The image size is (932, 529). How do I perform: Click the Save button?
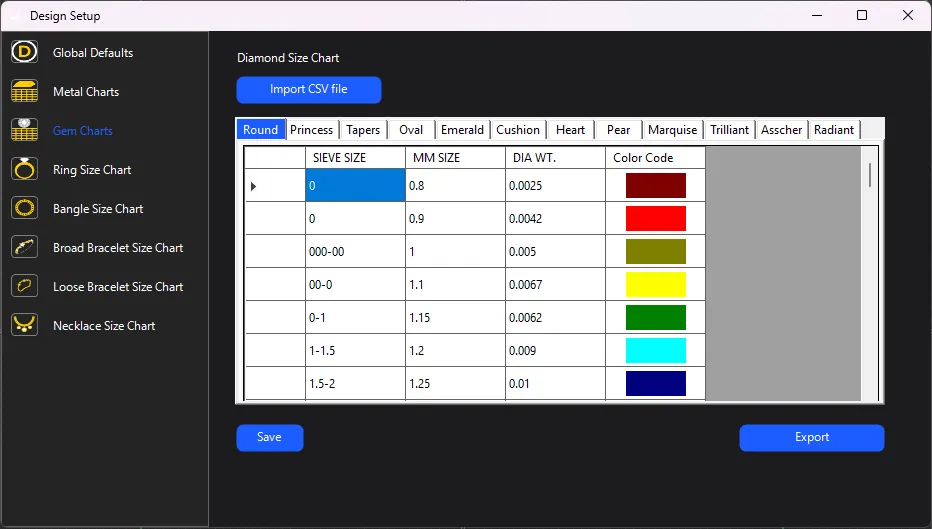(x=269, y=437)
